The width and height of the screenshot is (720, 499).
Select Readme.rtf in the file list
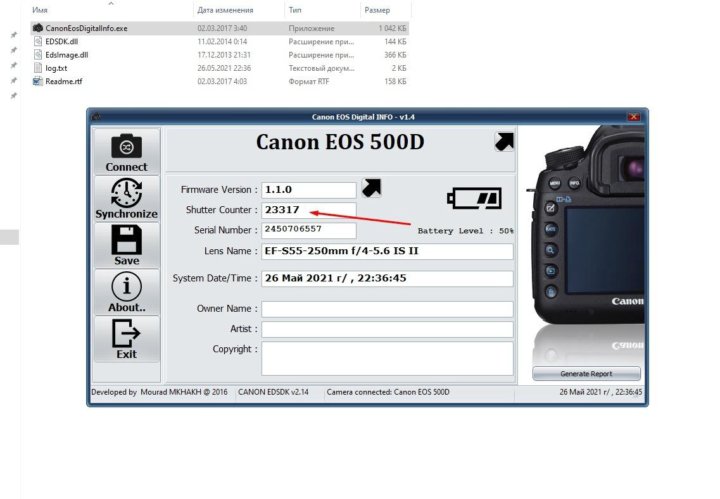[67, 81]
